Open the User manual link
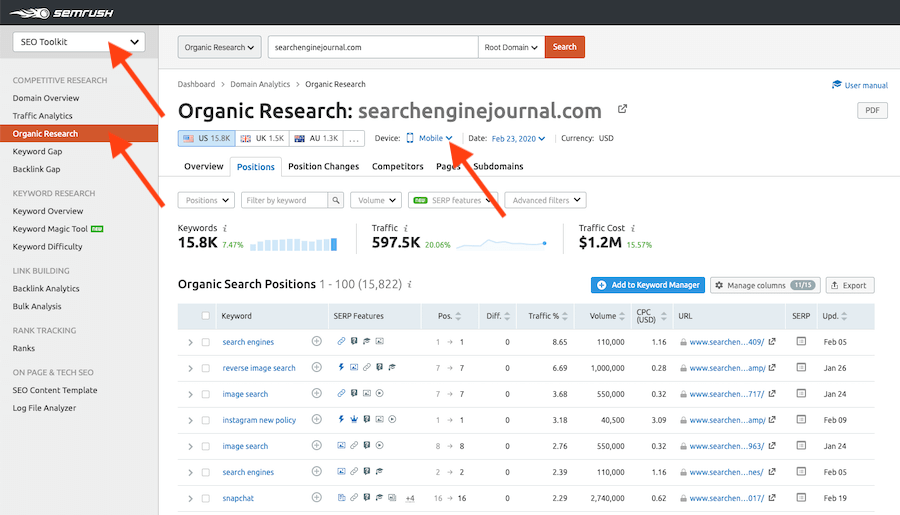This screenshot has height=515, width=900. (860, 85)
